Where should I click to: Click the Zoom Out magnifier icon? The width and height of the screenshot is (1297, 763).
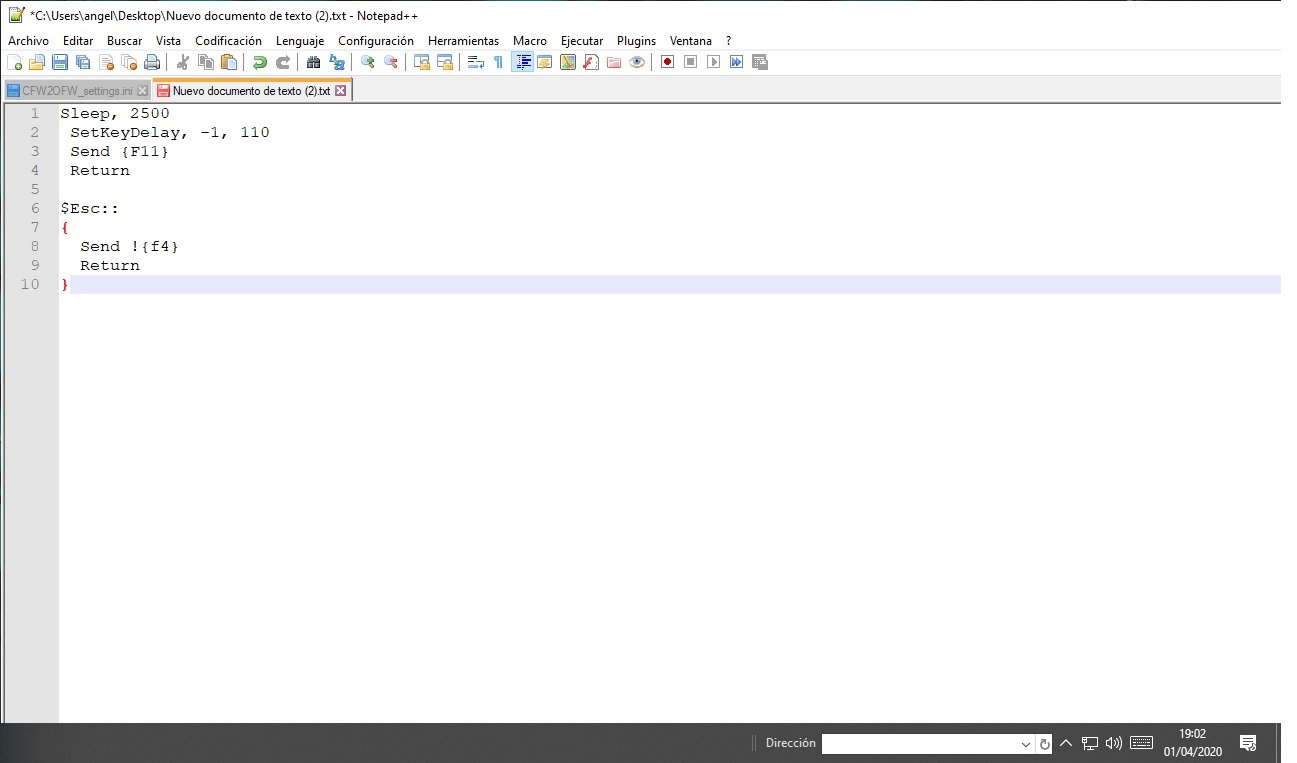point(391,62)
